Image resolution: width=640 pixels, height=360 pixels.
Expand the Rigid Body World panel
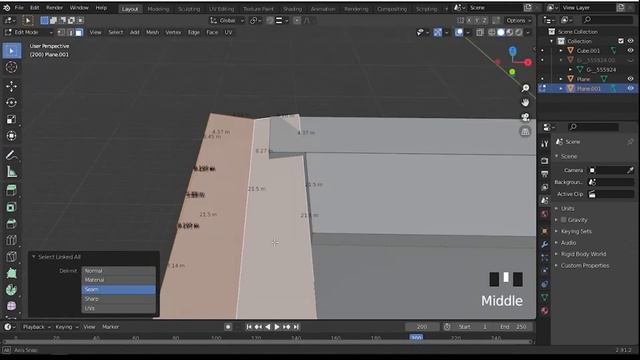click(x=583, y=254)
